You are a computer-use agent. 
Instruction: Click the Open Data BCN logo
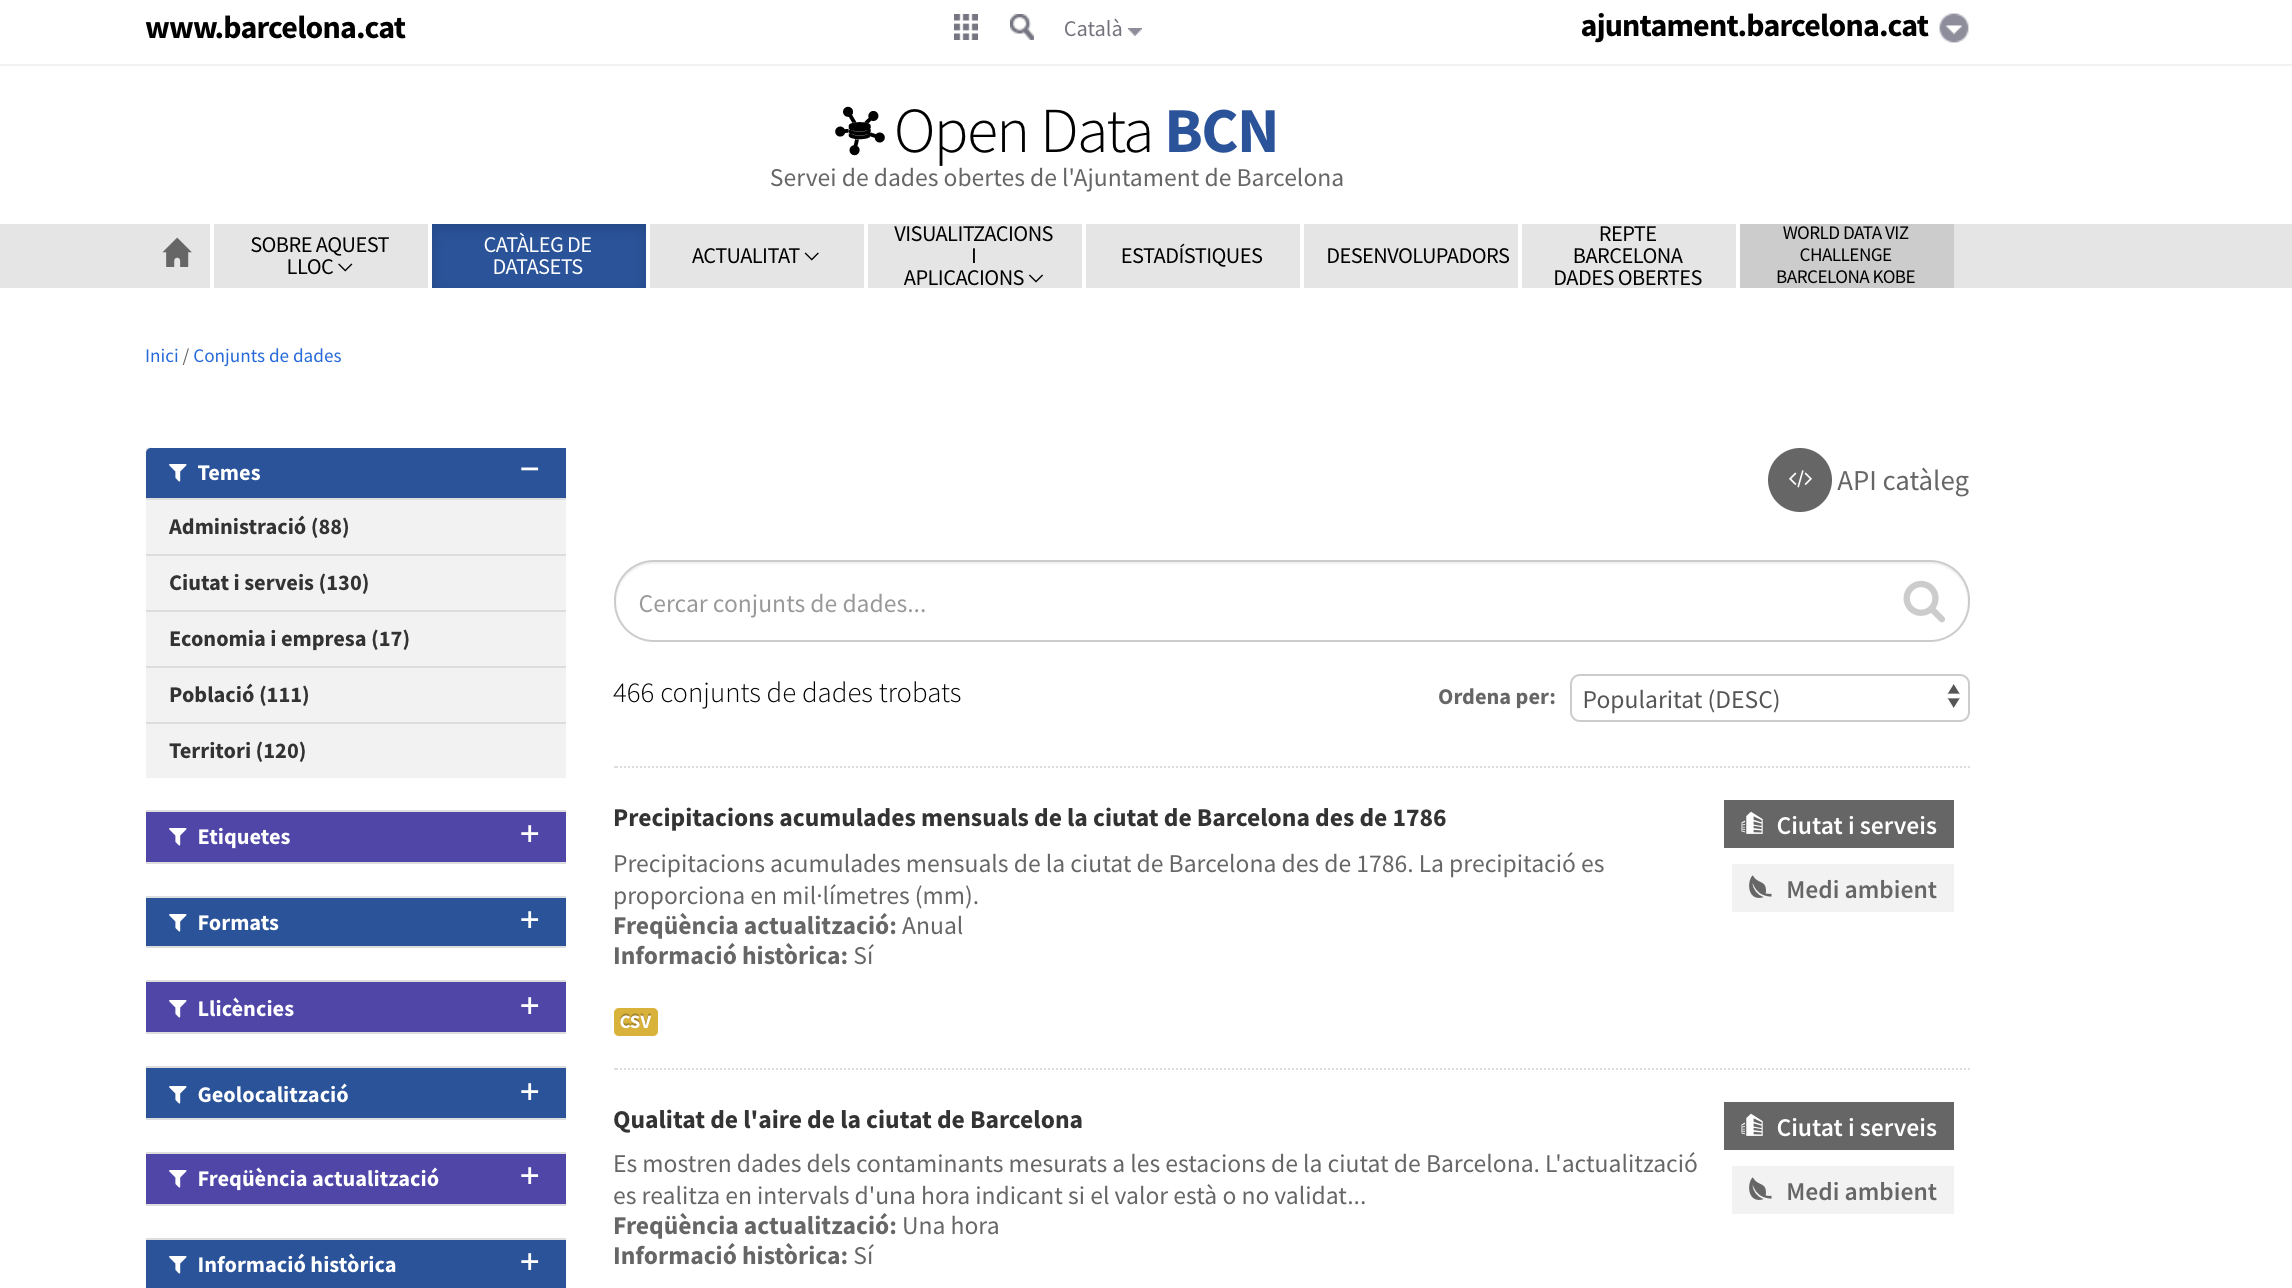click(x=1056, y=132)
